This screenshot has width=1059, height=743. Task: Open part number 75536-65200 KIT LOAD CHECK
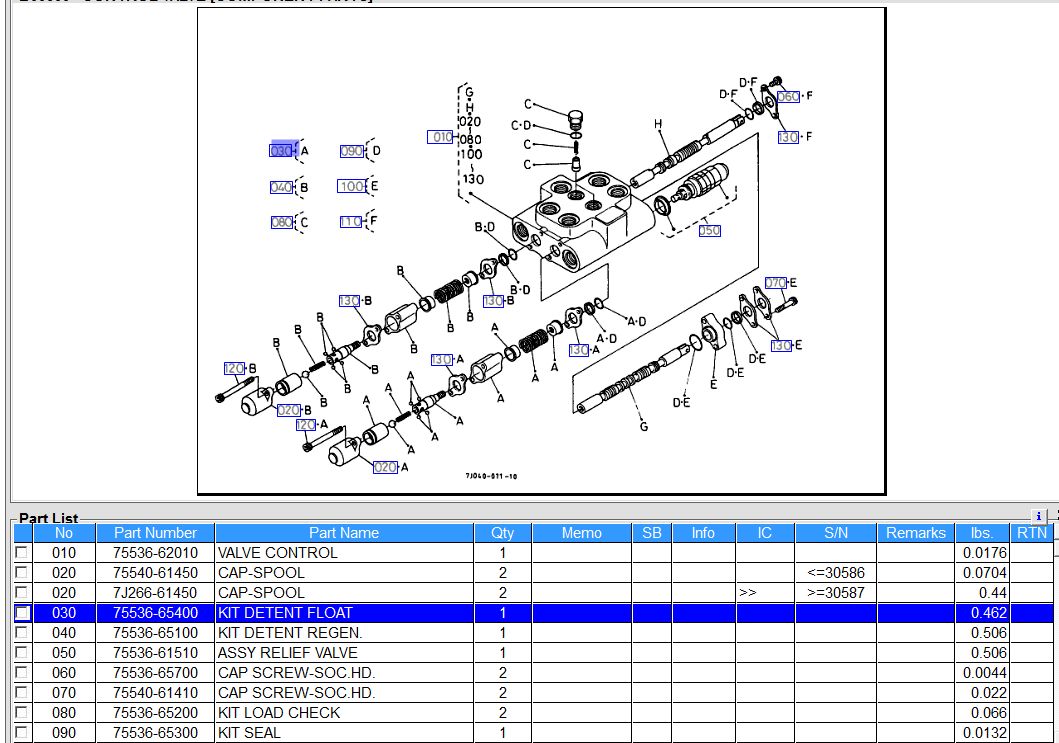[155, 713]
